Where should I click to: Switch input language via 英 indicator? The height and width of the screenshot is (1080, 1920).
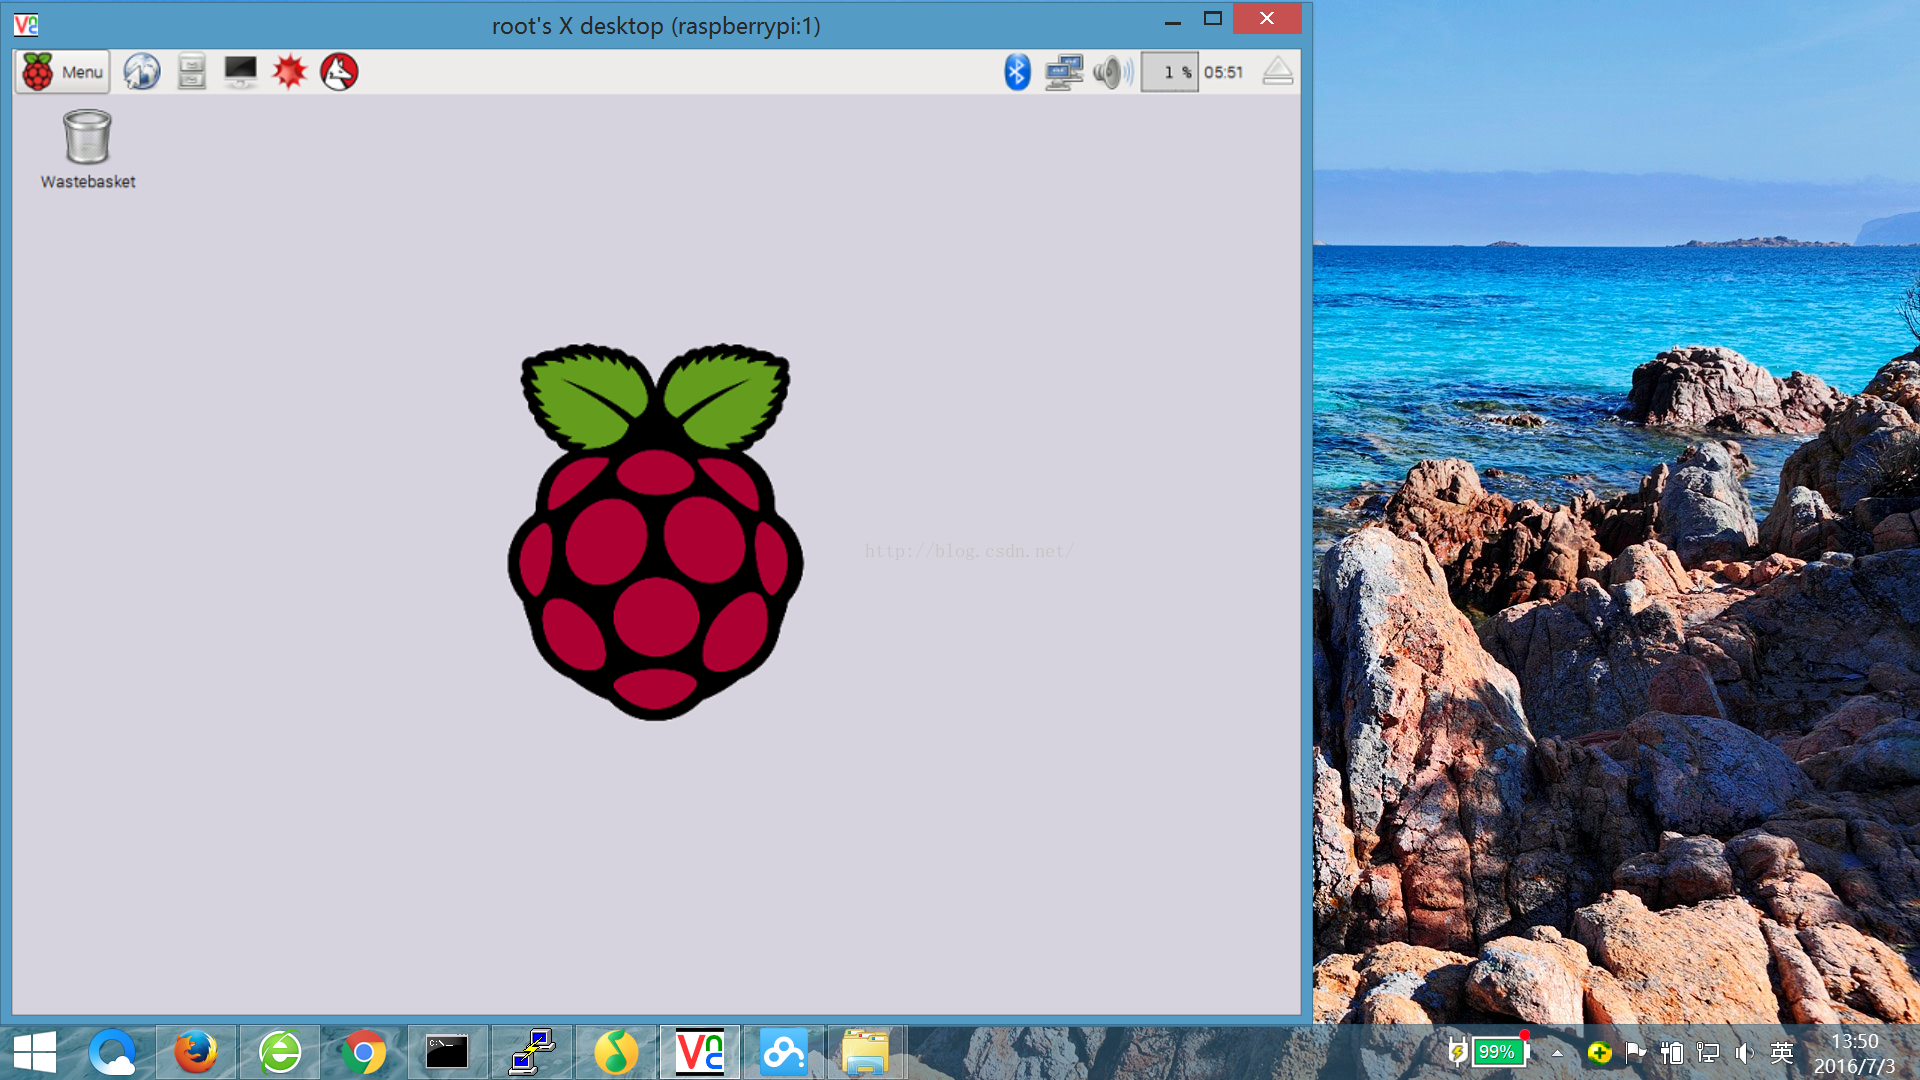1782,1053
